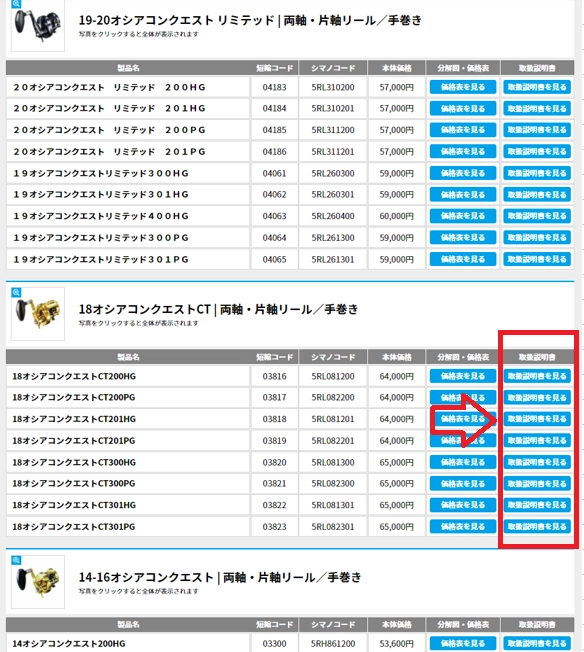View price list for 18オシアコンクエストCT200HG
This screenshot has height=652, width=584.
[x=463, y=376]
